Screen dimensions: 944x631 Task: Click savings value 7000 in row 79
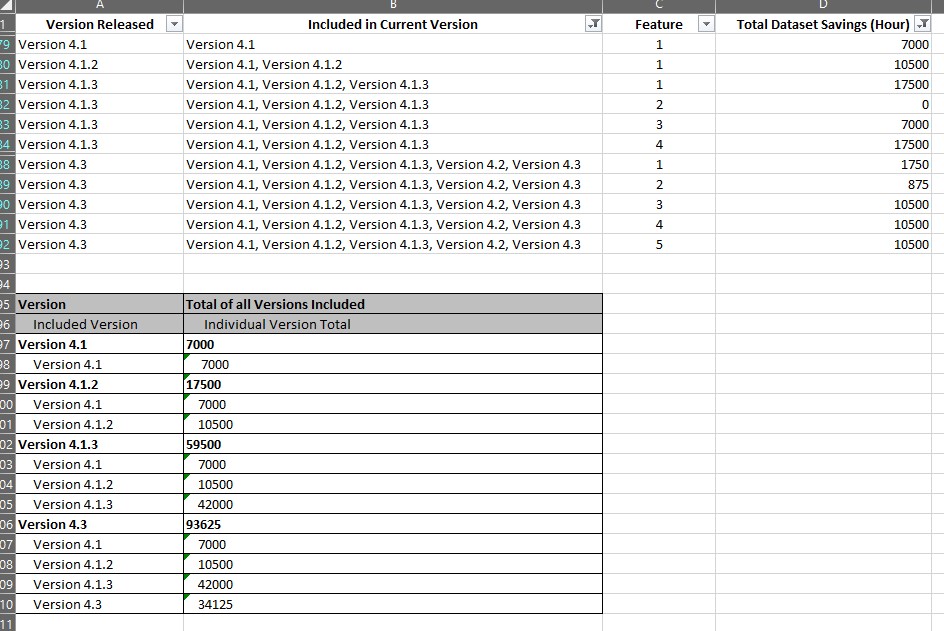tap(823, 45)
